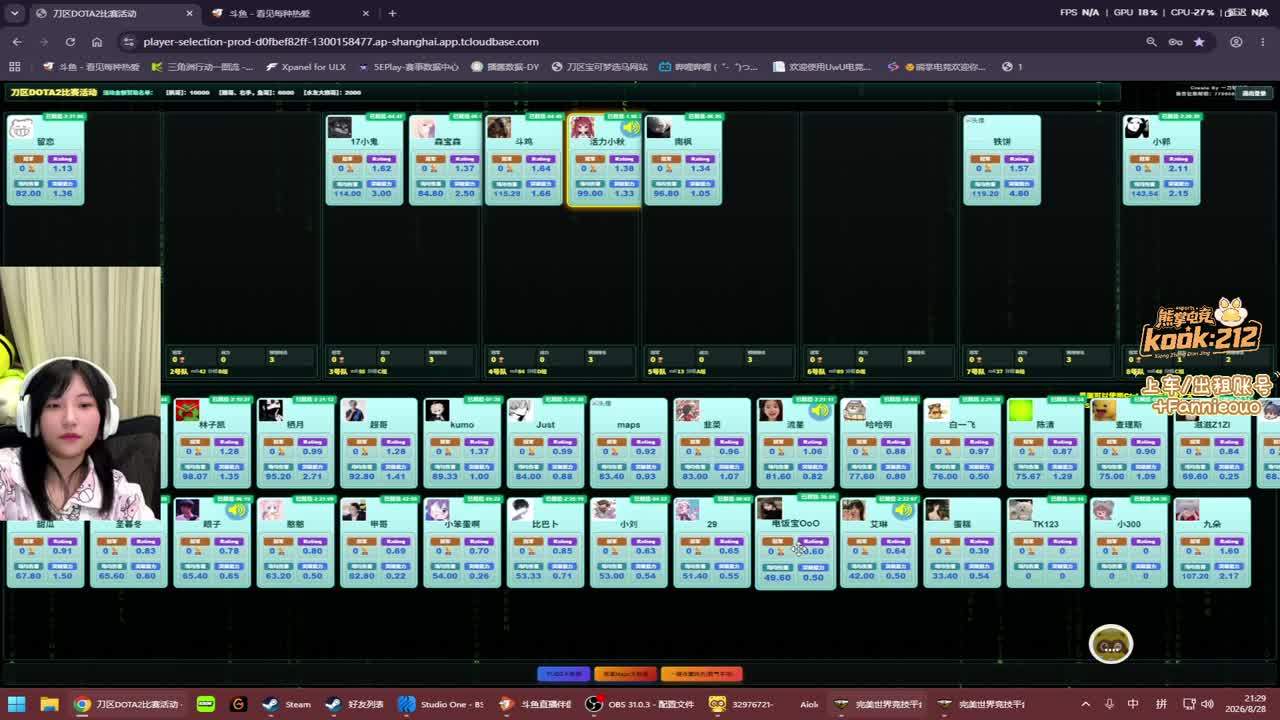
Task: Click the orange middle button at page bottom
Action: (x=626, y=674)
